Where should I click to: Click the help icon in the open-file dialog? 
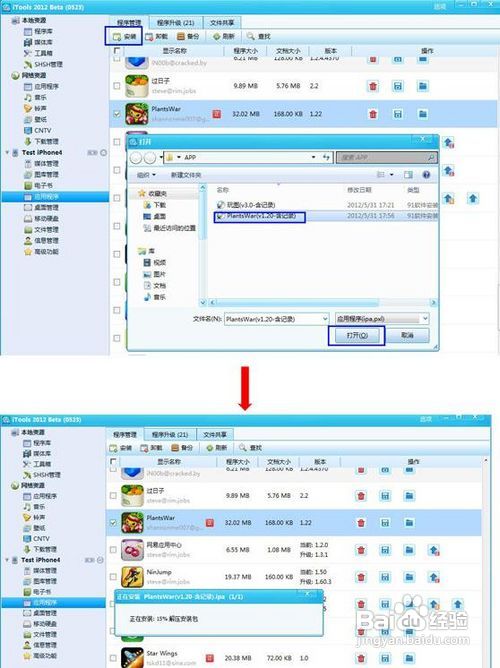[425, 175]
